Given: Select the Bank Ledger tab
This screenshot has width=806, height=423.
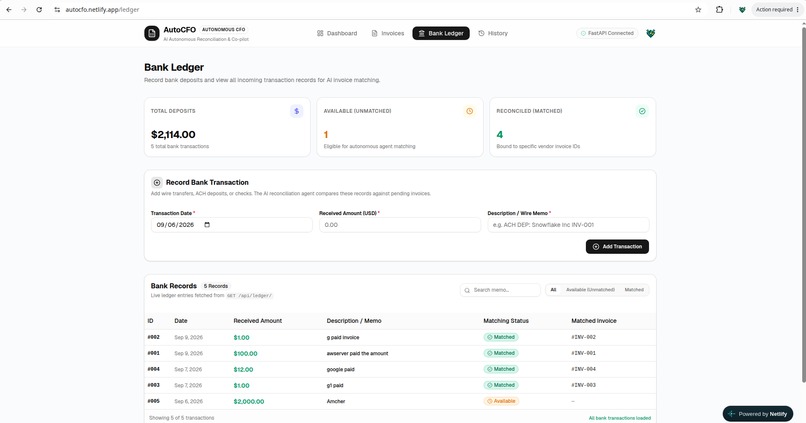Looking at the screenshot, I should point(441,33).
